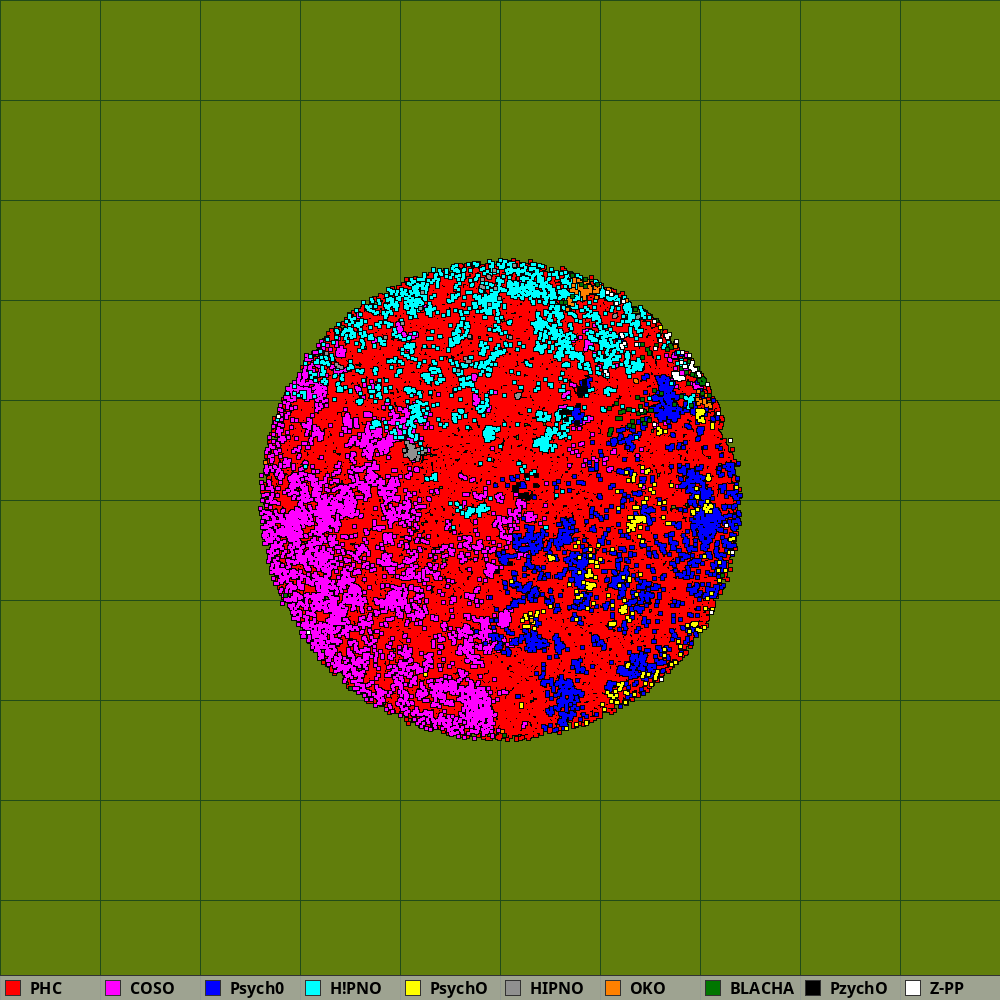
Task: Select the HIPNO label in legend
Action: [556, 988]
